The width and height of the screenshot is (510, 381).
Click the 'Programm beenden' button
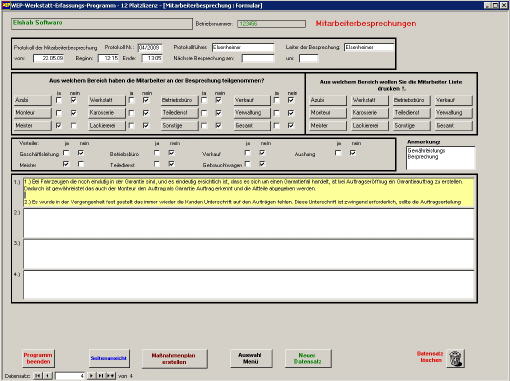[38, 358]
